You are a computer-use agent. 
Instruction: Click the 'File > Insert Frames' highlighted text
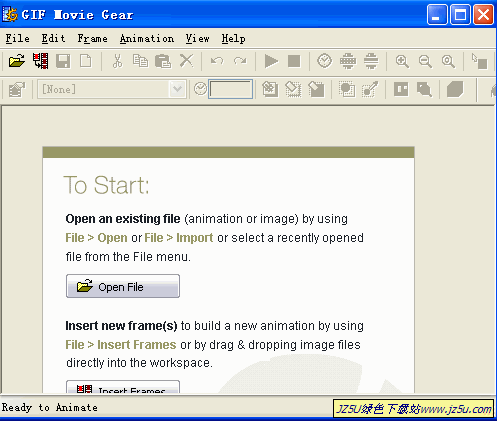coord(121,345)
